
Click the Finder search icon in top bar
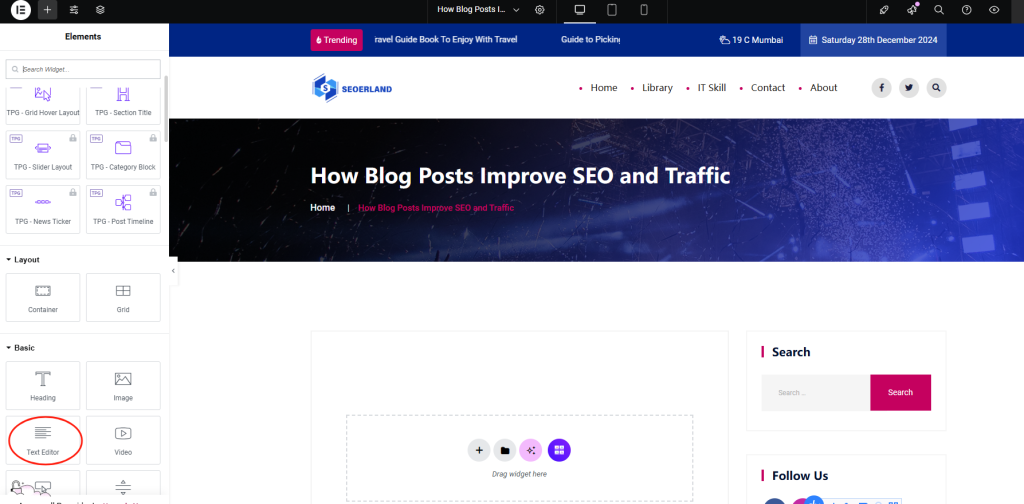click(938, 10)
